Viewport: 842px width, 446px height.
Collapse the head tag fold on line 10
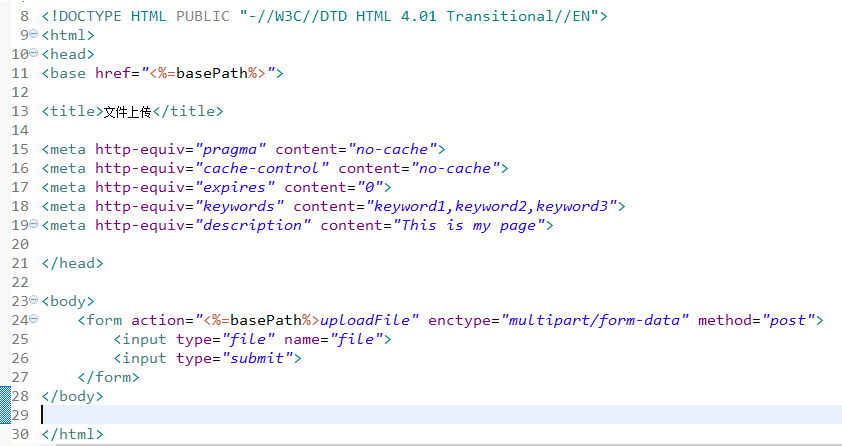(x=34, y=53)
